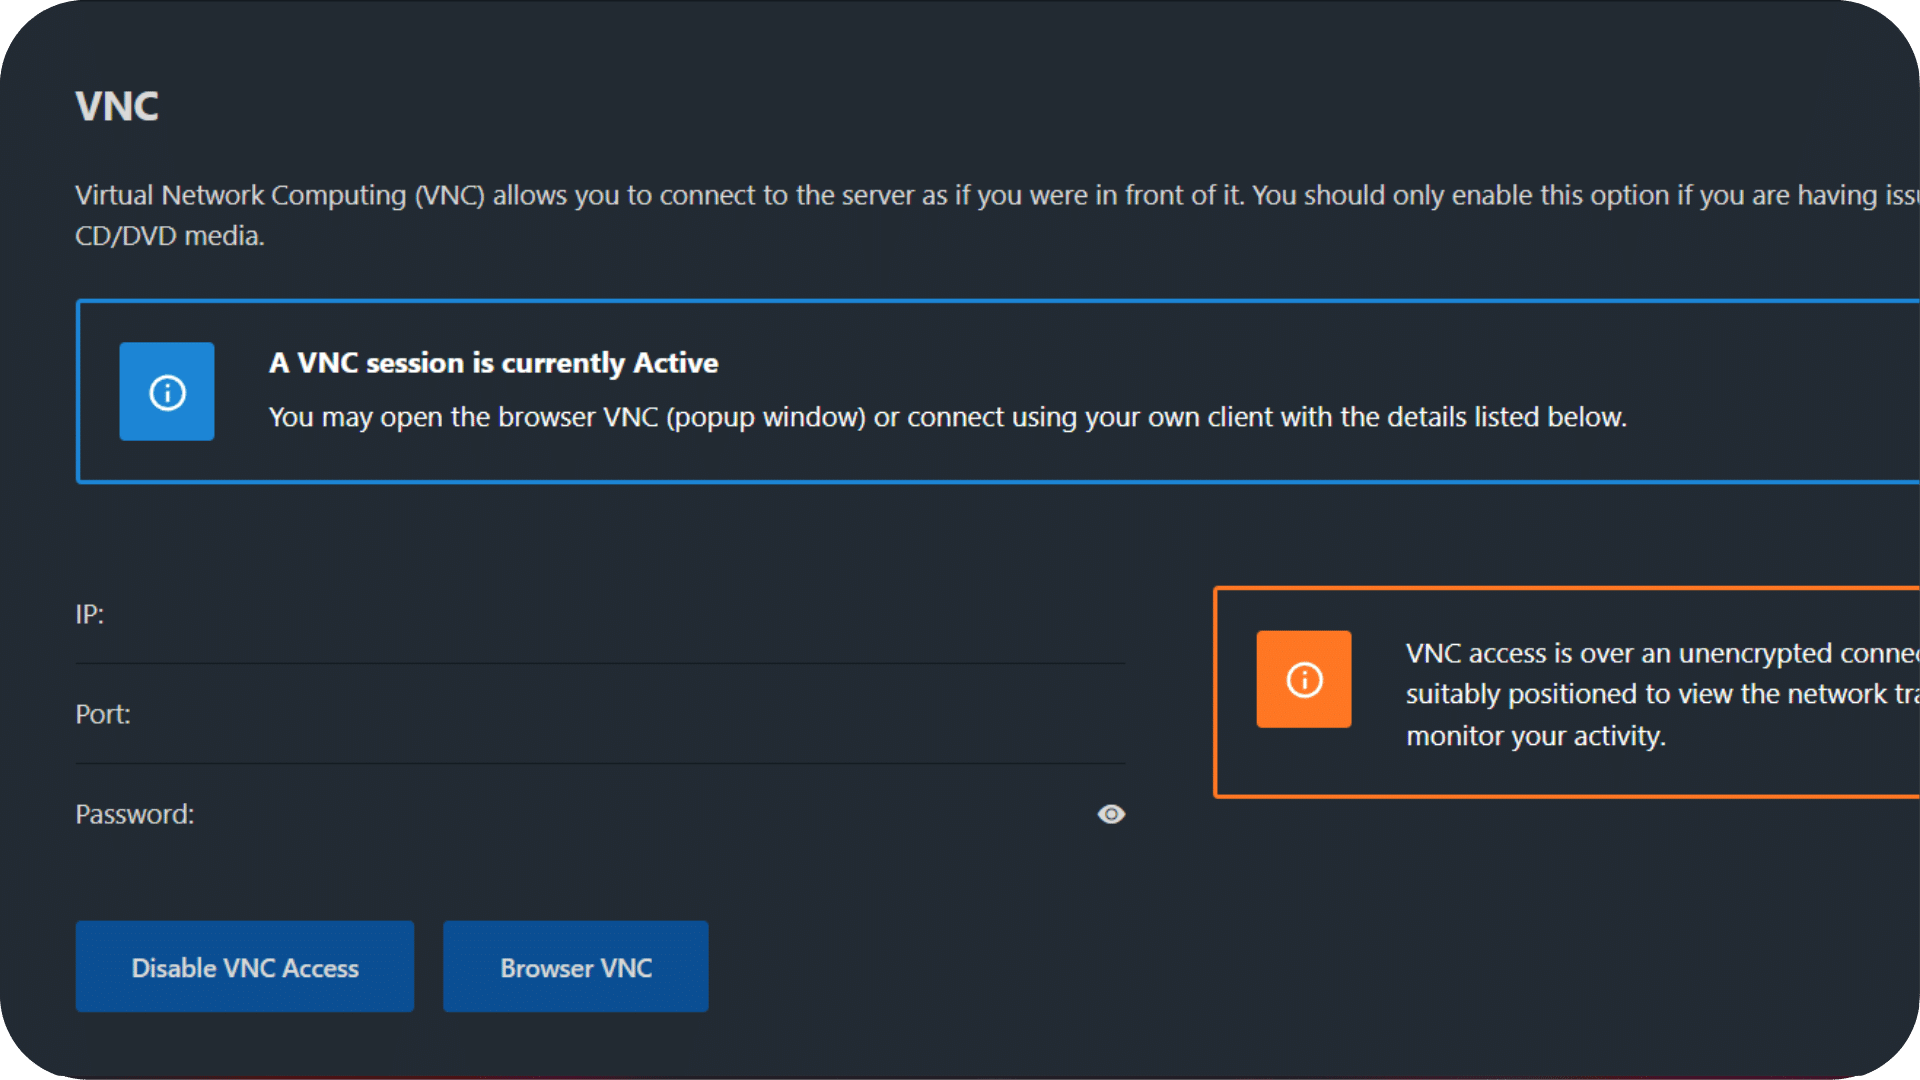Image resolution: width=1920 pixels, height=1080 pixels.
Task: Click the IP: label
Action: point(90,614)
